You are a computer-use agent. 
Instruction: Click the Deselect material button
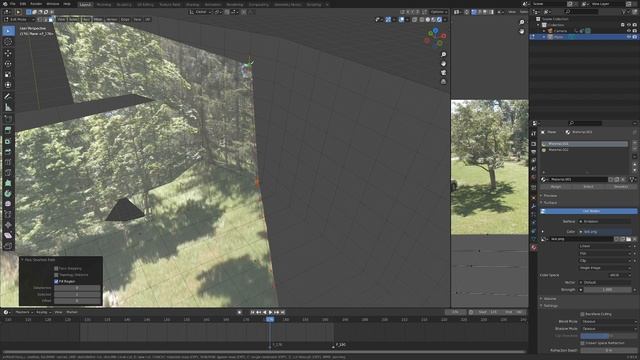click(x=621, y=187)
